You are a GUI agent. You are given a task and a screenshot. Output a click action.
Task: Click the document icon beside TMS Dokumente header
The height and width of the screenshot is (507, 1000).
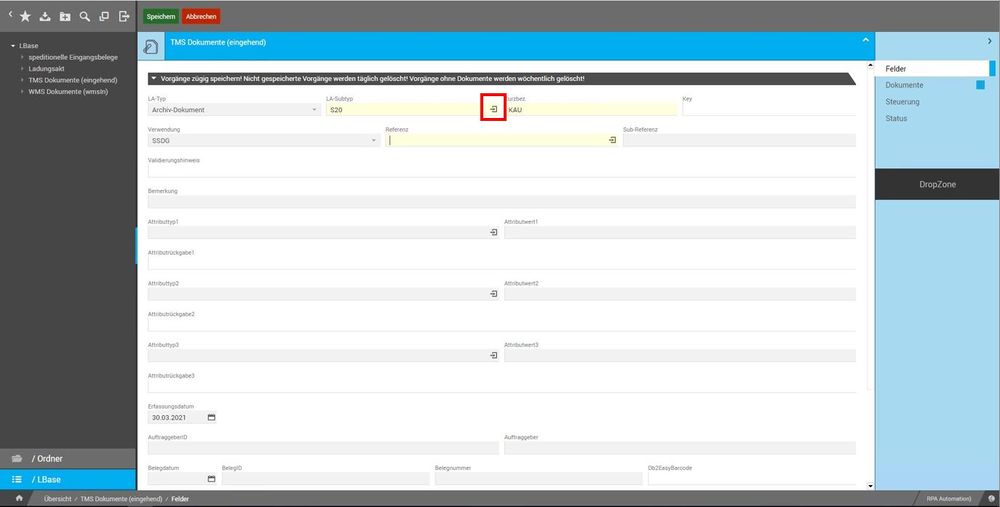pos(151,47)
